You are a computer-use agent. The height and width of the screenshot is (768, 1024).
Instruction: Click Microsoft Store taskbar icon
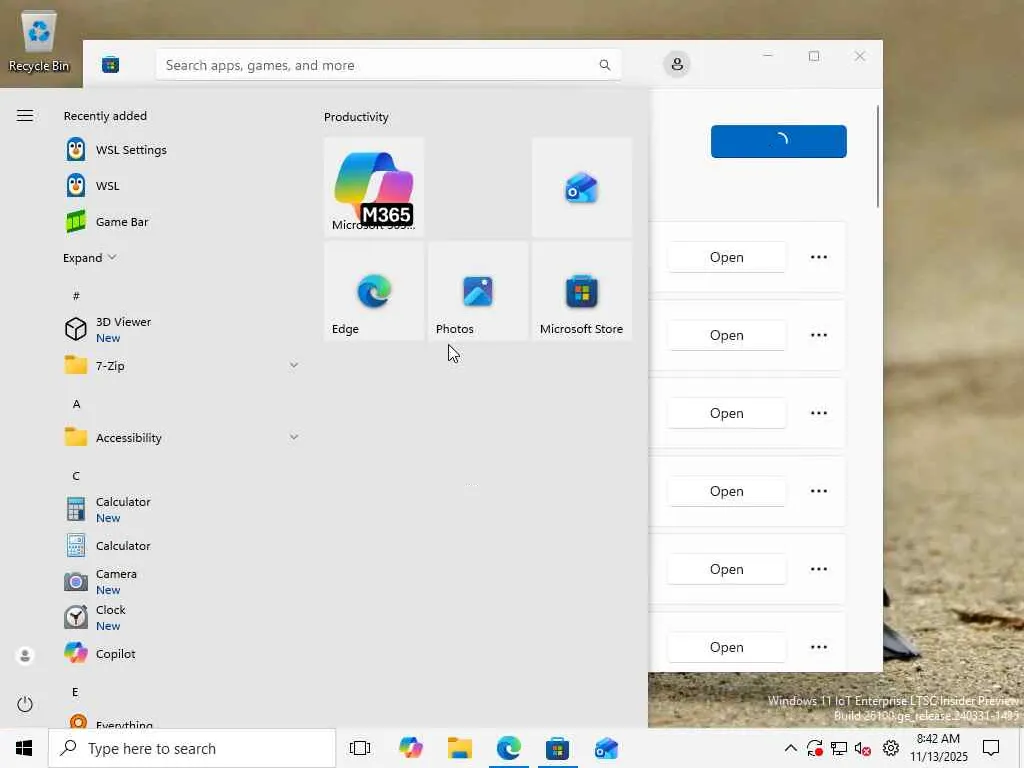click(558, 748)
